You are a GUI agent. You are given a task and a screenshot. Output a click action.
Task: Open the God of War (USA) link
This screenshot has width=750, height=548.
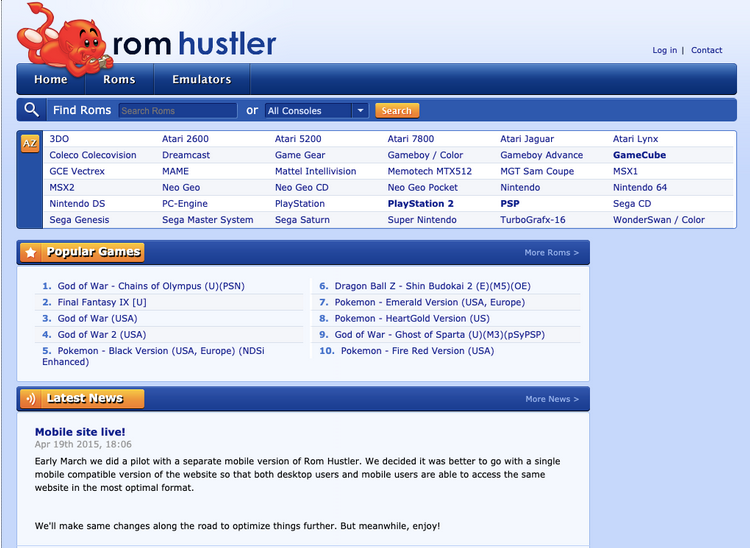98,318
